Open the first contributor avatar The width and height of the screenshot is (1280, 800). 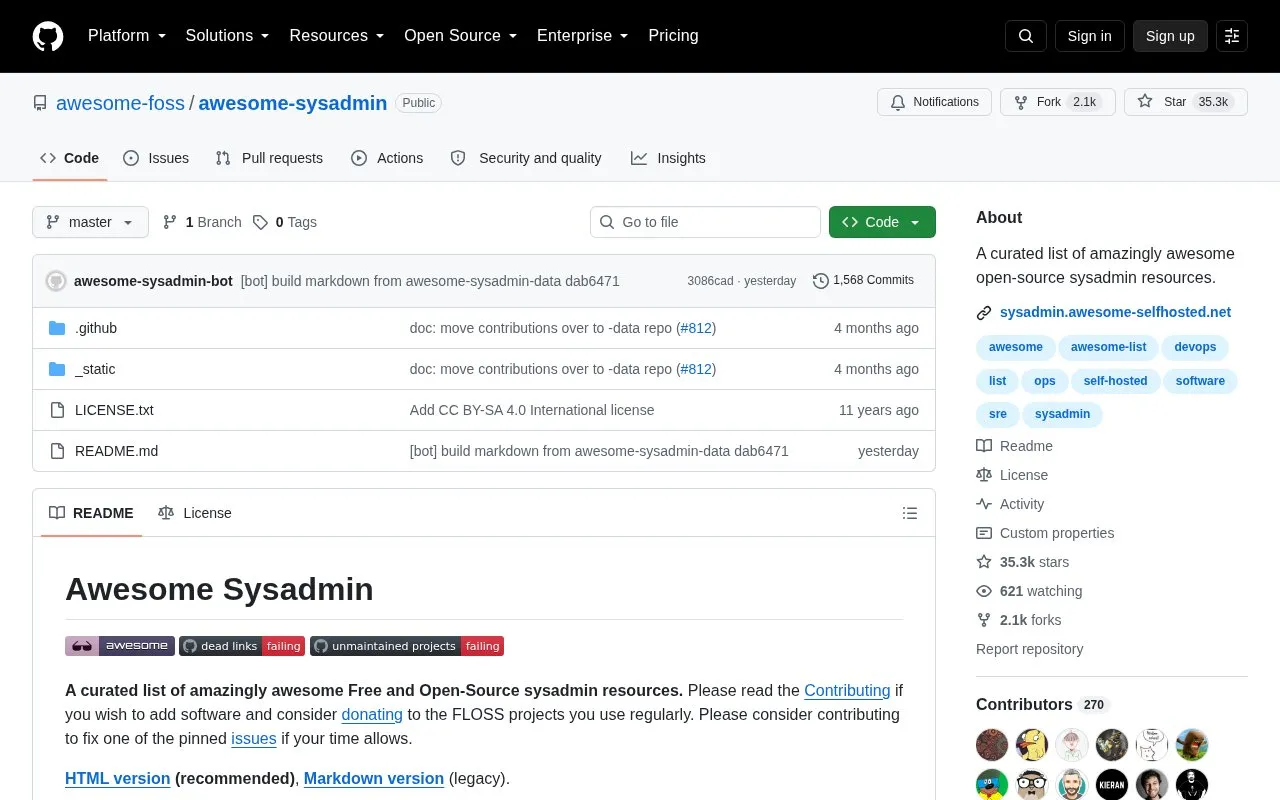[992, 745]
